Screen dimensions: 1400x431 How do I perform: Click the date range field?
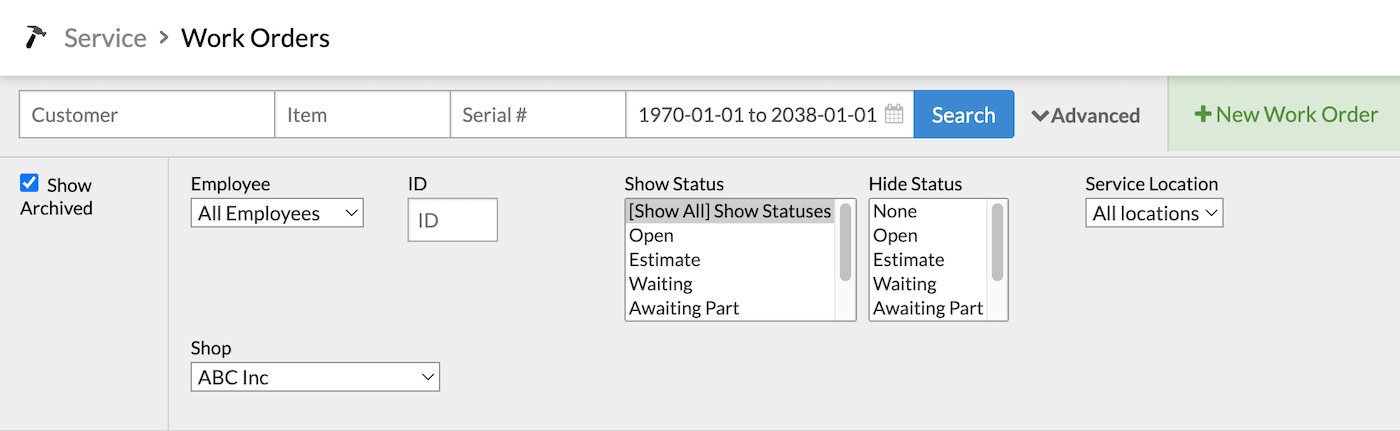pyautogui.click(x=770, y=114)
